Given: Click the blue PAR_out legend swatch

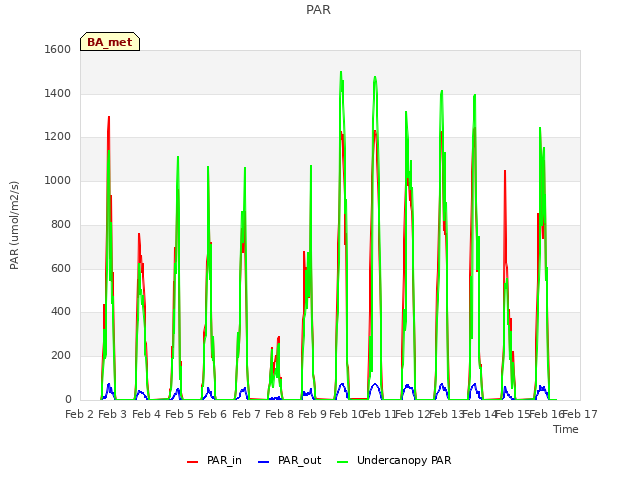Looking at the screenshot, I should point(264,462).
